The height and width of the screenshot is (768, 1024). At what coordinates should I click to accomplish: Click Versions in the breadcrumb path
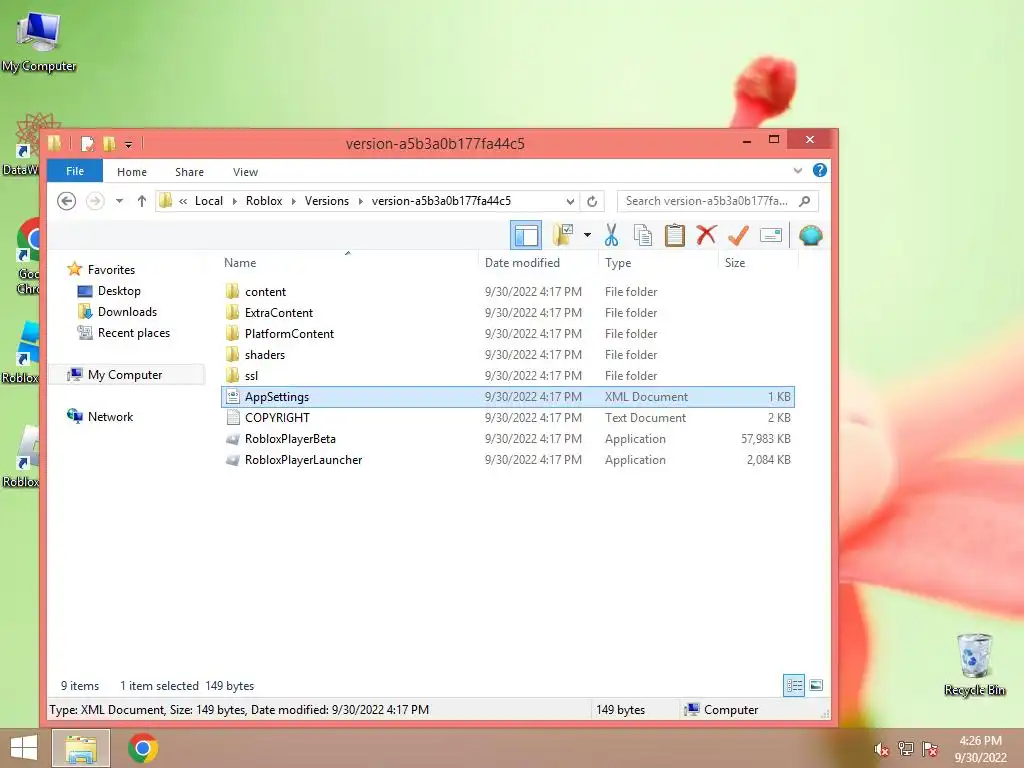point(327,201)
